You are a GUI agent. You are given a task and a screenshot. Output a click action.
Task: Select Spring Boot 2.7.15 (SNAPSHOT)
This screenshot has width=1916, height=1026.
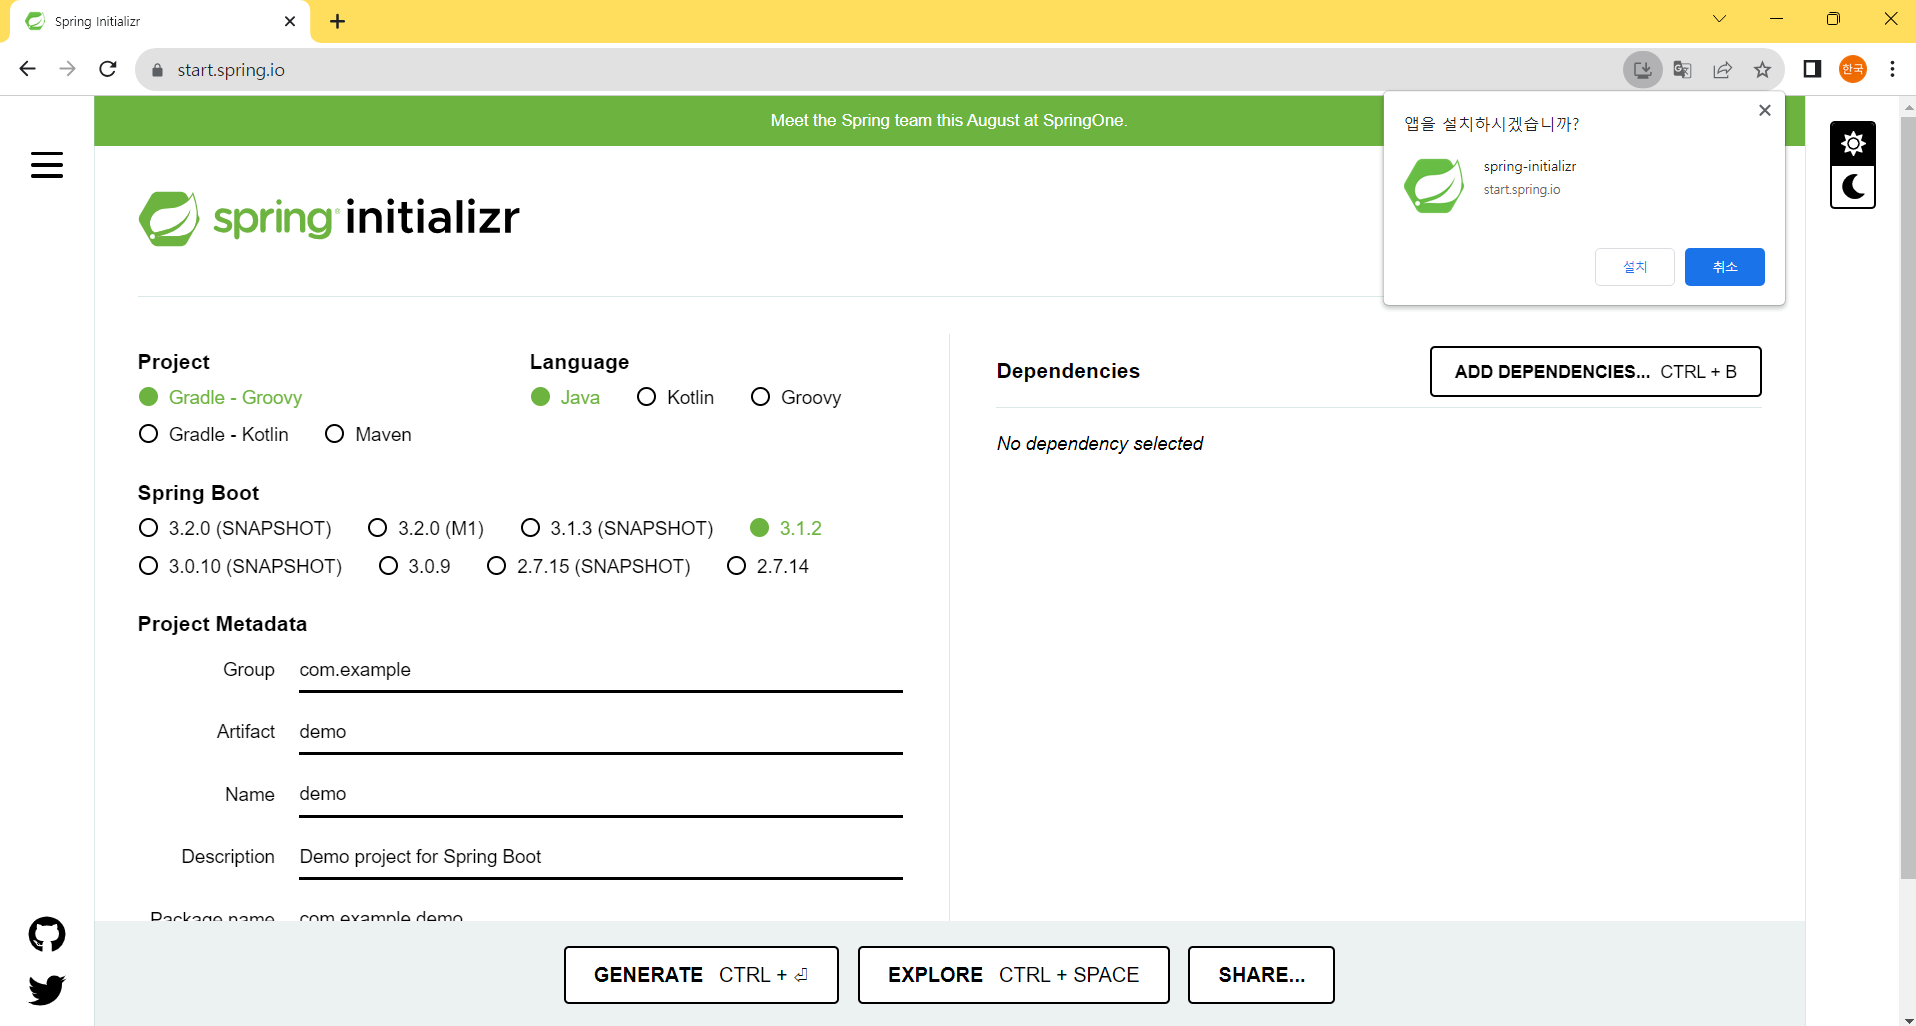pos(588,566)
